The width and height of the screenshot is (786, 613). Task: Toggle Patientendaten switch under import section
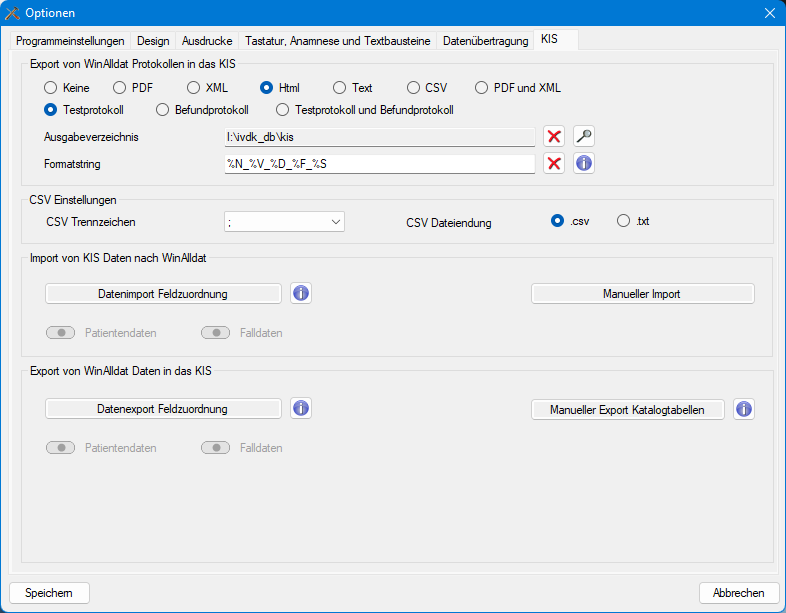pyautogui.click(x=61, y=333)
